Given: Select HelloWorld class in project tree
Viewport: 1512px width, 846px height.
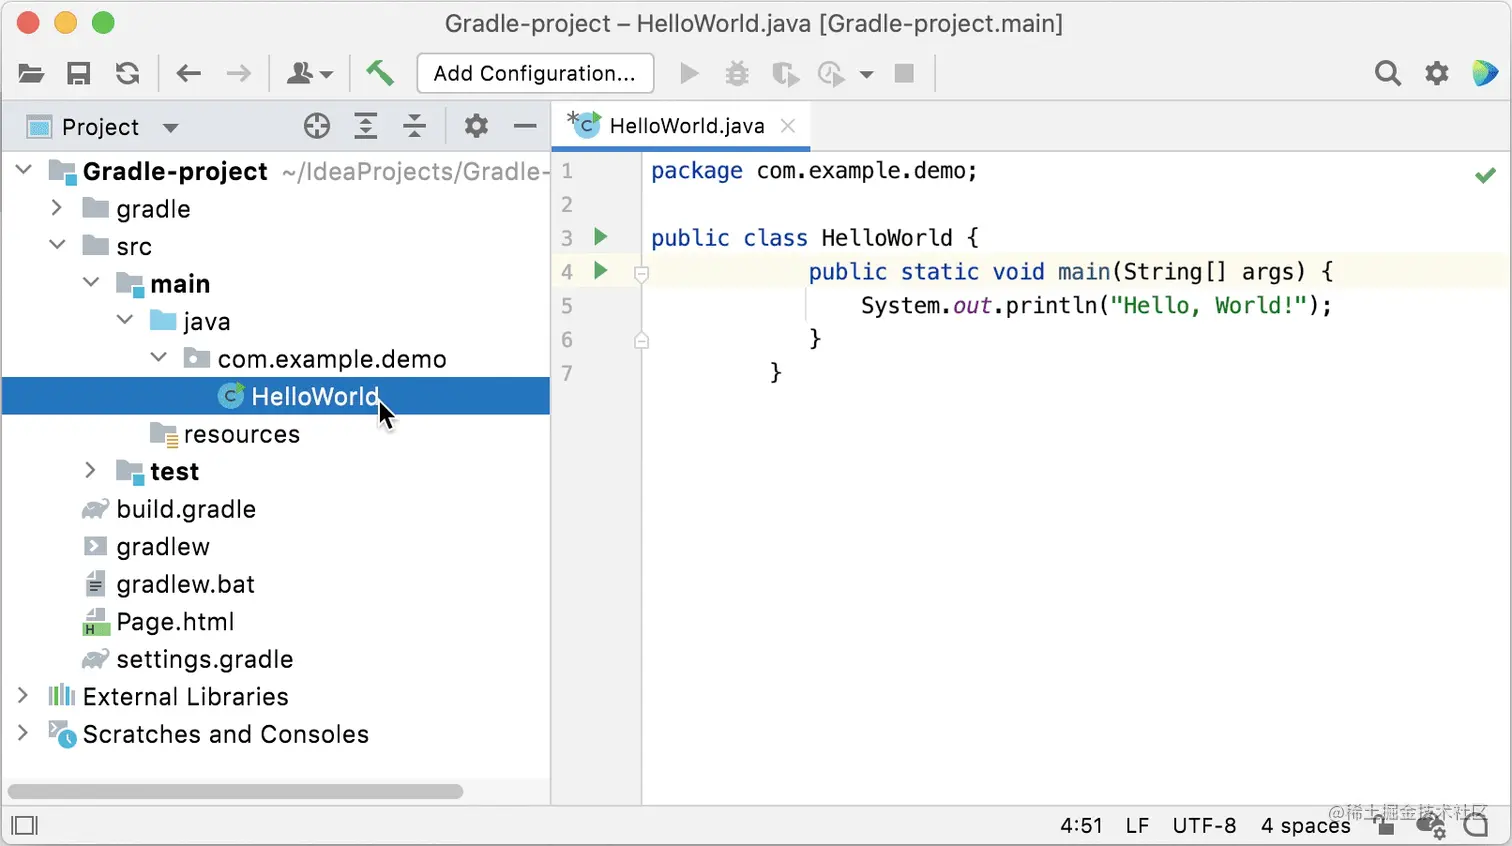Looking at the screenshot, I should pyautogui.click(x=276, y=396).
